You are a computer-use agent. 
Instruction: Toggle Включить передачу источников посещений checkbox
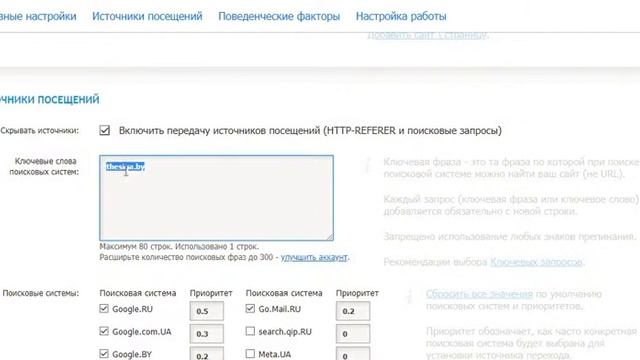(x=104, y=130)
